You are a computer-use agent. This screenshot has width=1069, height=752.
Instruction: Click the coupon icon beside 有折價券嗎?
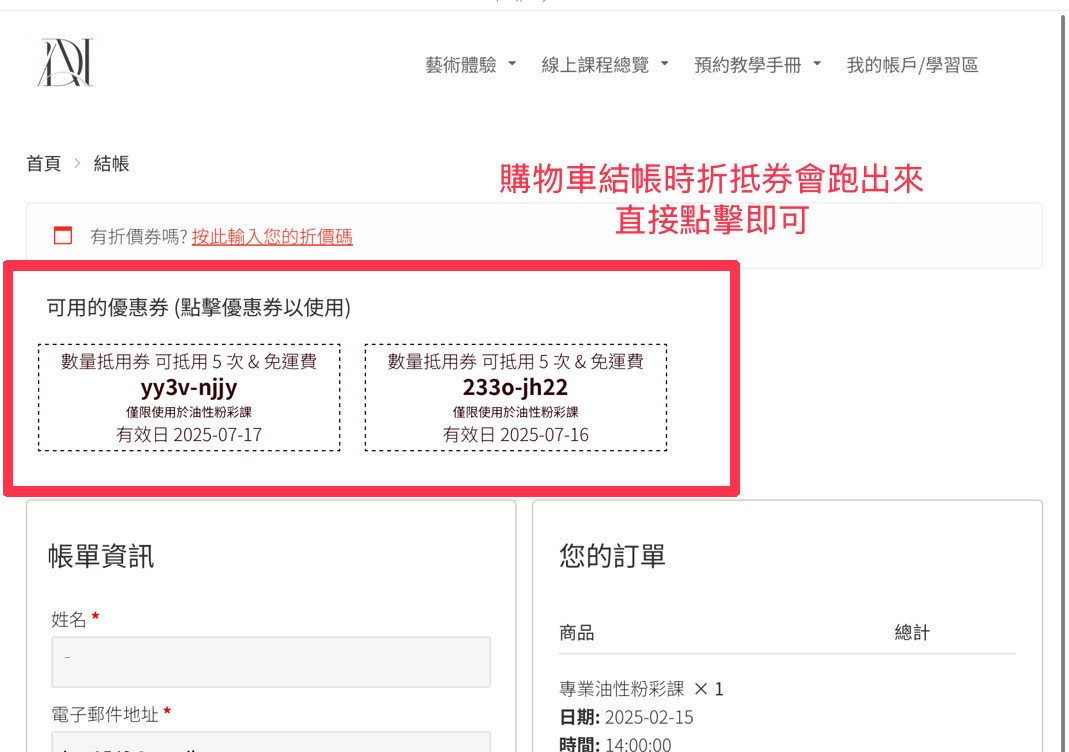[63, 236]
